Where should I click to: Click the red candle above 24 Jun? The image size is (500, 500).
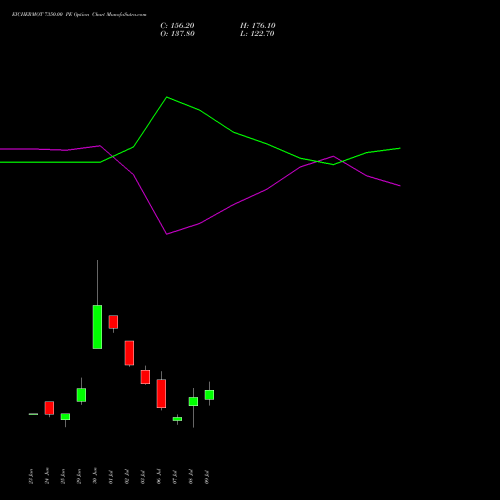[49, 408]
